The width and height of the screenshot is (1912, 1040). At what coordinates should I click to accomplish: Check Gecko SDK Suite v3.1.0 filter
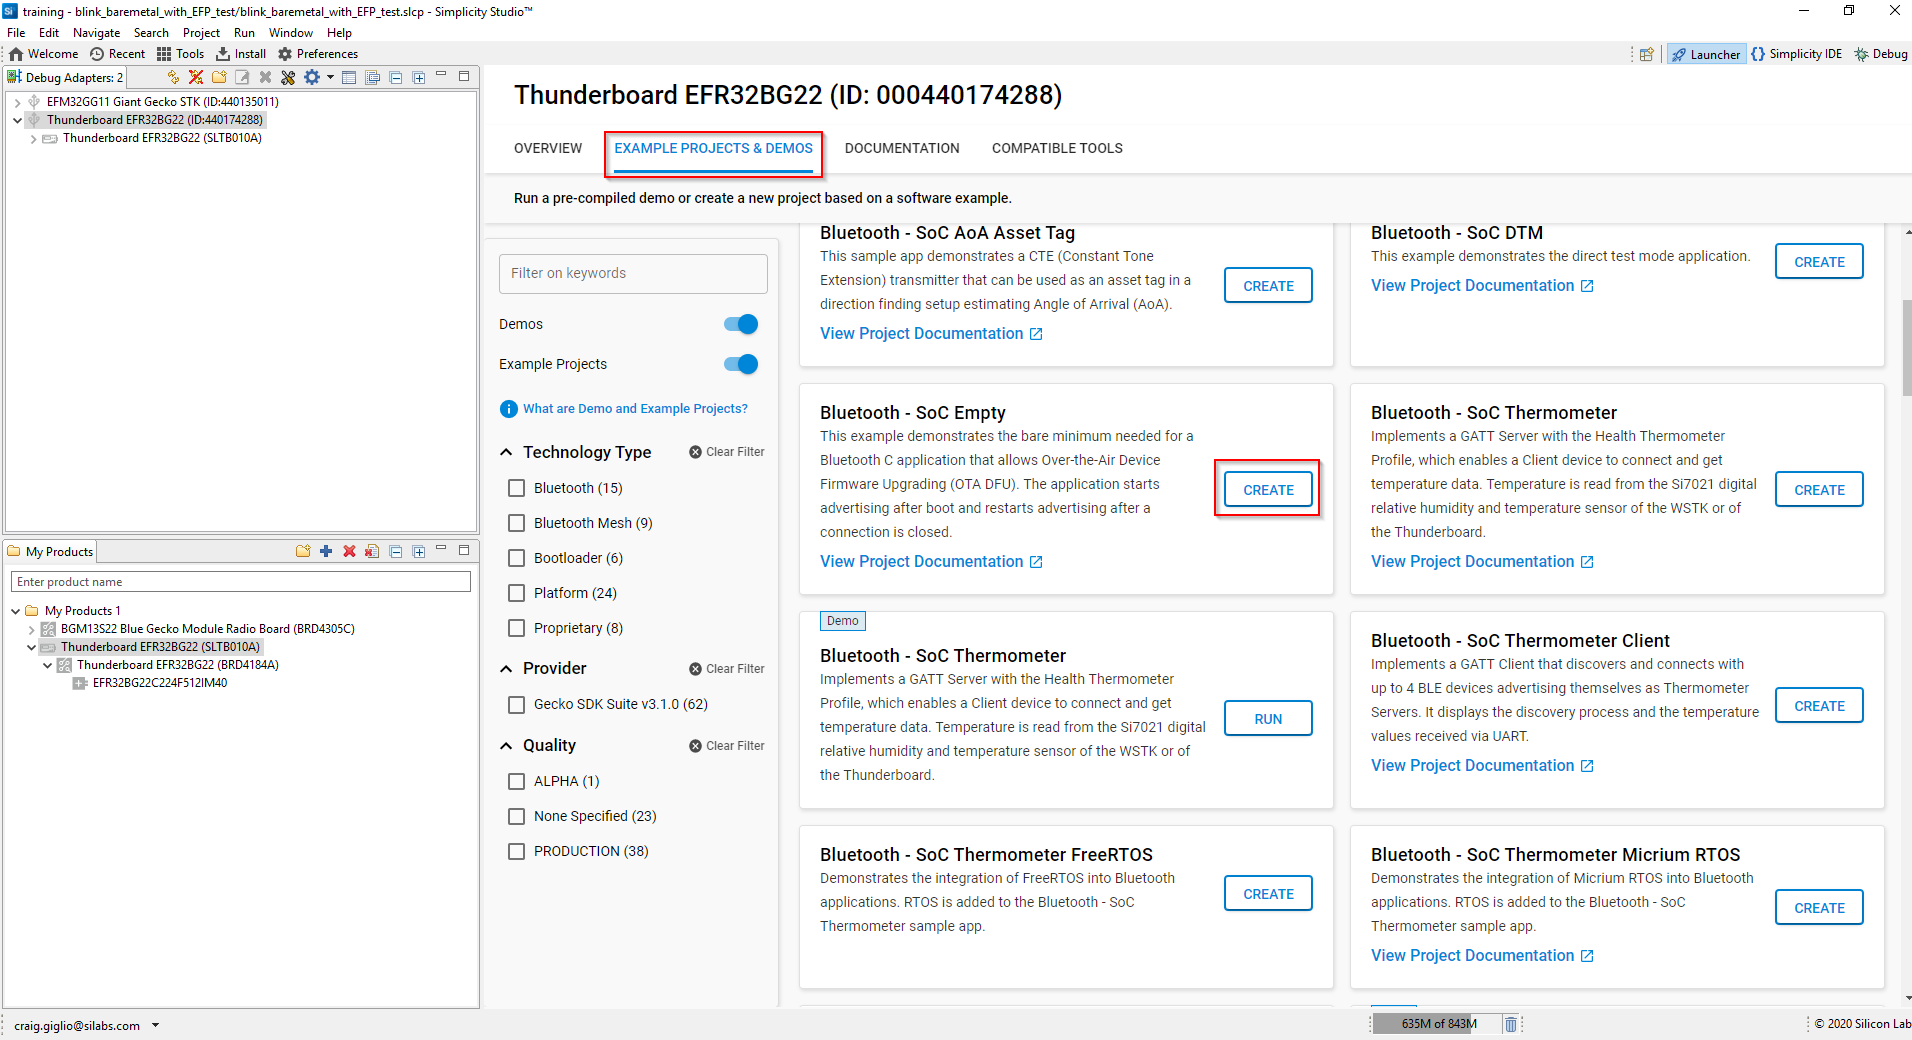tap(517, 704)
